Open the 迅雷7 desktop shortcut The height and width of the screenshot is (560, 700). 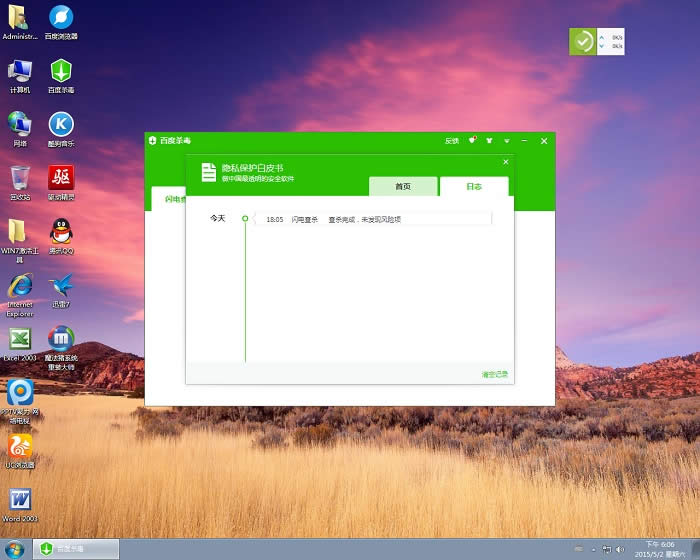coord(62,287)
